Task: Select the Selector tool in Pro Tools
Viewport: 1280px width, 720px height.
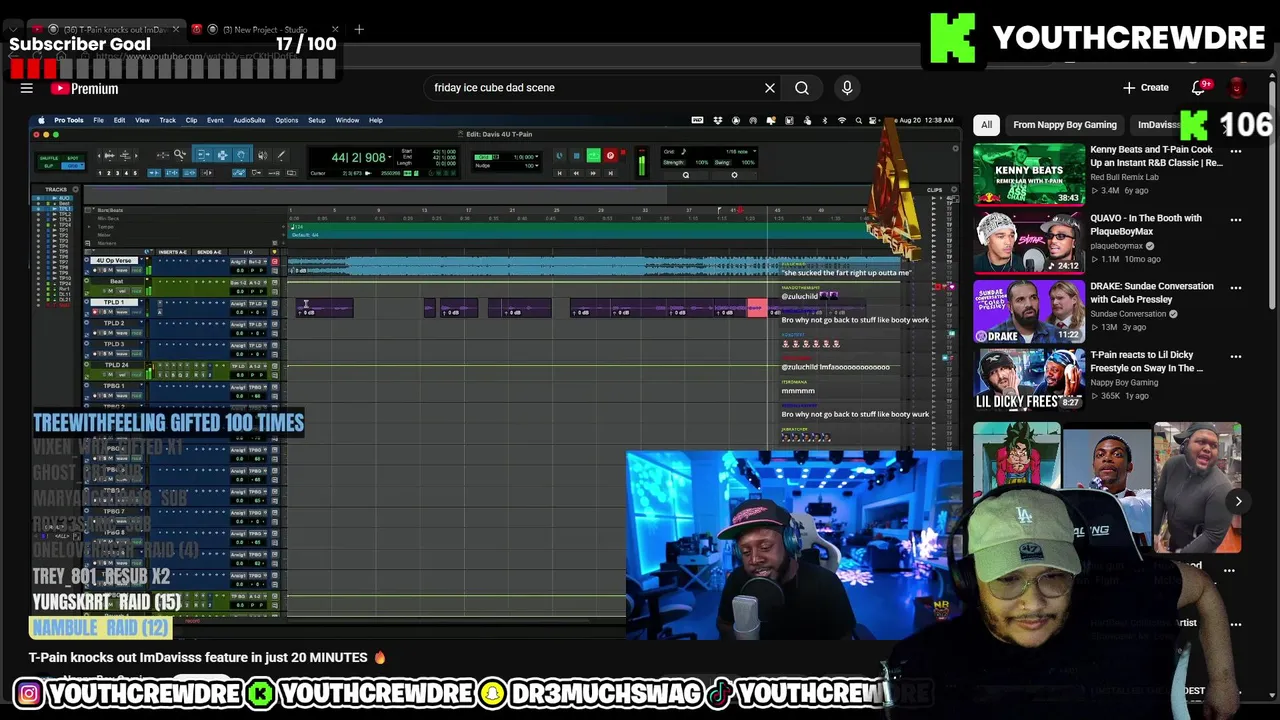Action: point(222,155)
